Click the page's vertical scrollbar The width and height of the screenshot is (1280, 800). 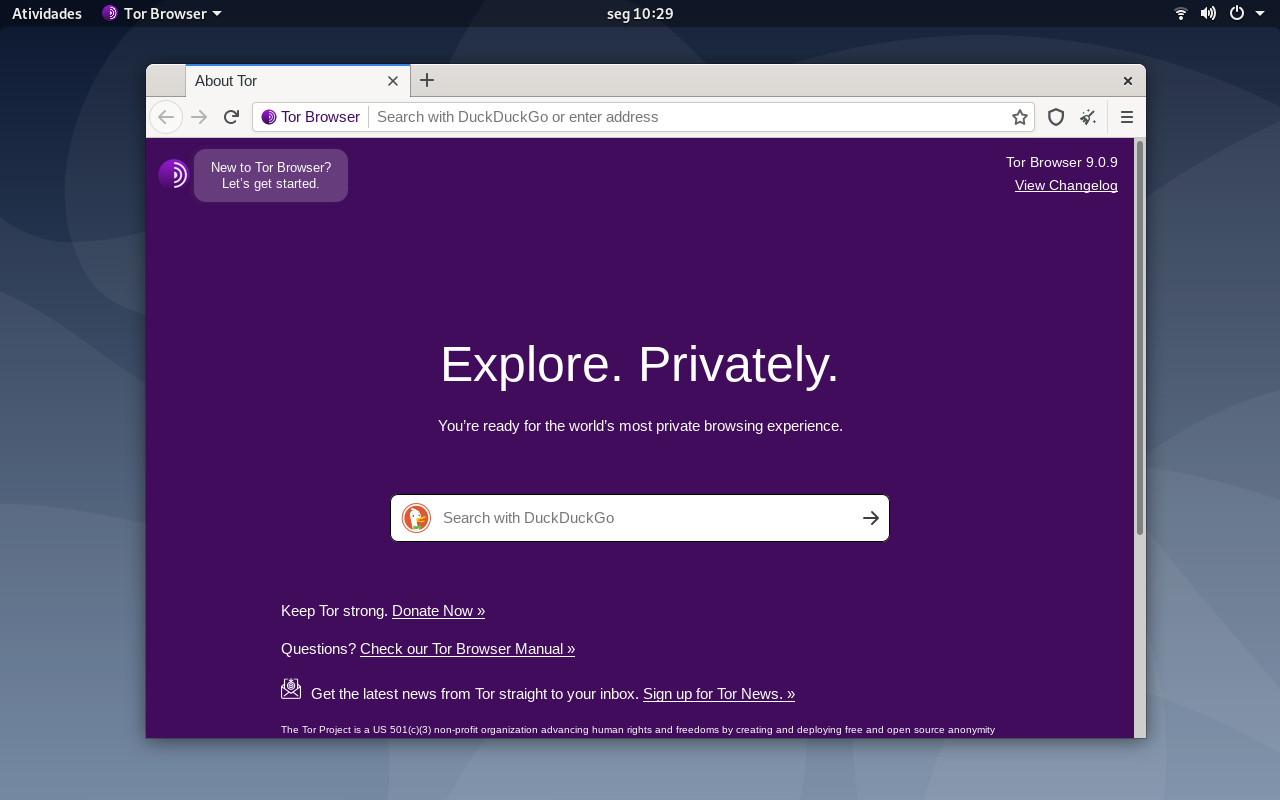pos(1139,340)
